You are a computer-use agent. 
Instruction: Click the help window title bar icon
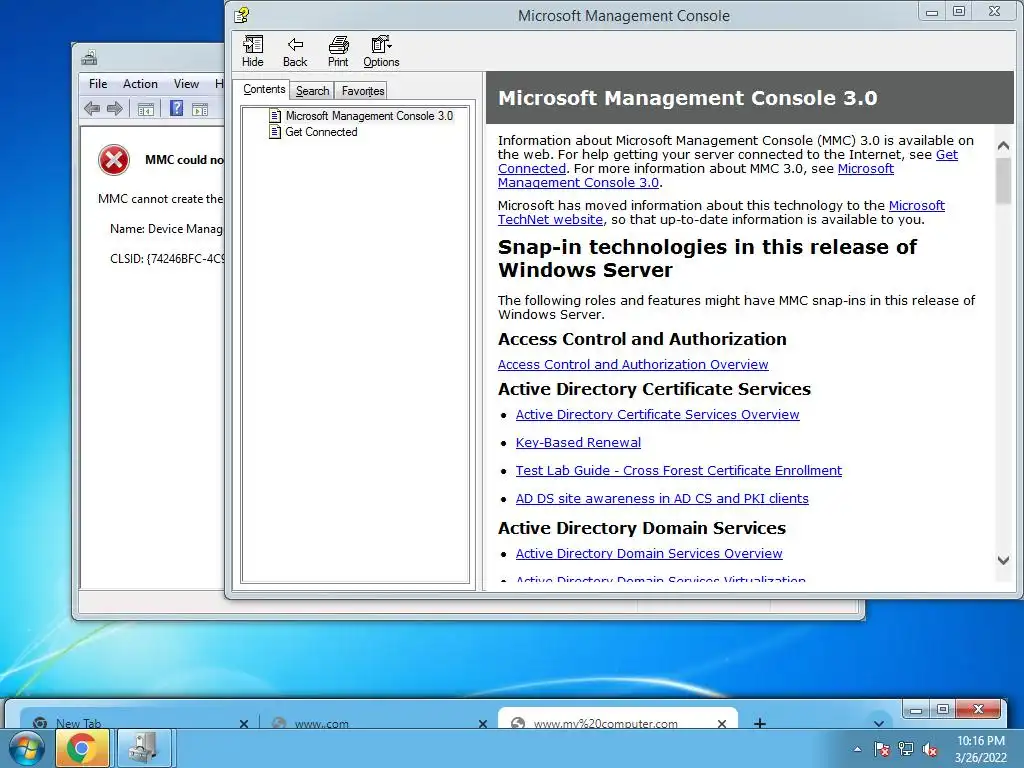[x=242, y=14]
